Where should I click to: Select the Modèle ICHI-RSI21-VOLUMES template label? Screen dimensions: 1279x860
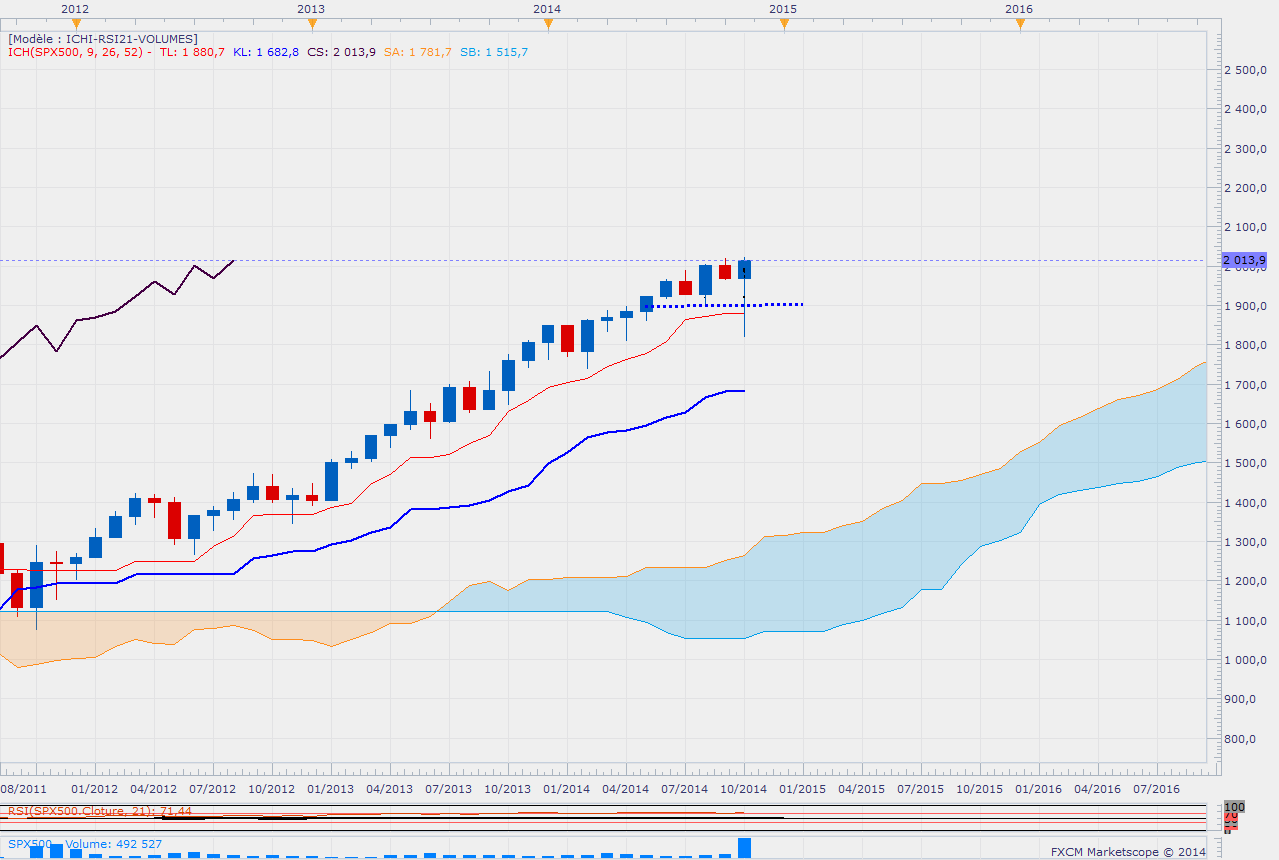[x=104, y=39]
